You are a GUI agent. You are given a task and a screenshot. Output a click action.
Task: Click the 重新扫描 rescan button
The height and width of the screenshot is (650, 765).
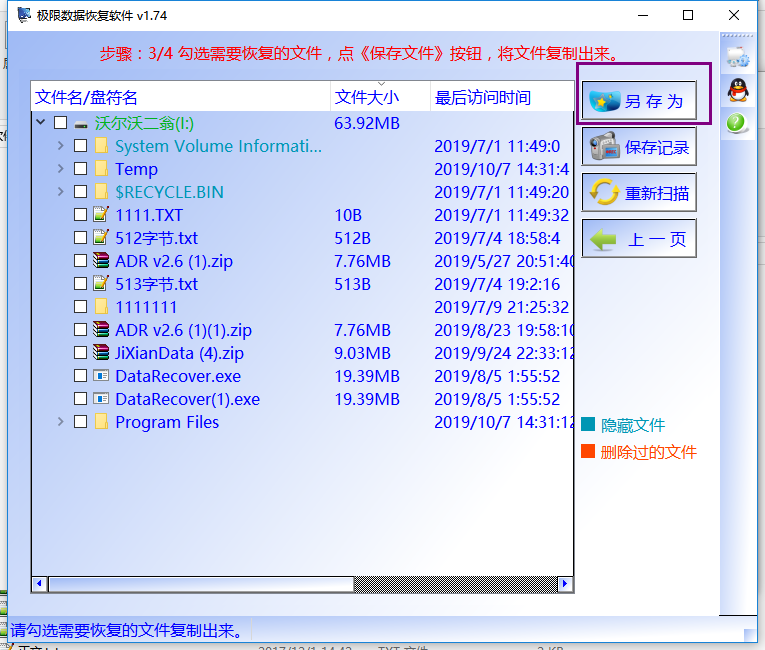639,192
